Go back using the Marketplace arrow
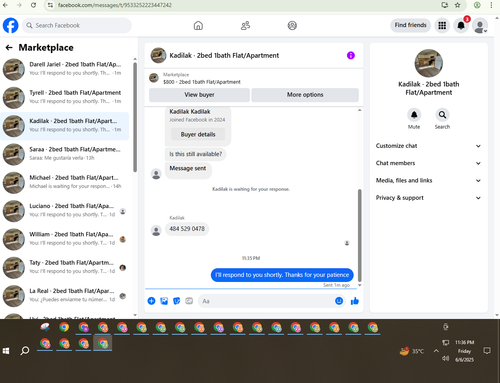The width and height of the screenshot is (500, 383). 9,48
